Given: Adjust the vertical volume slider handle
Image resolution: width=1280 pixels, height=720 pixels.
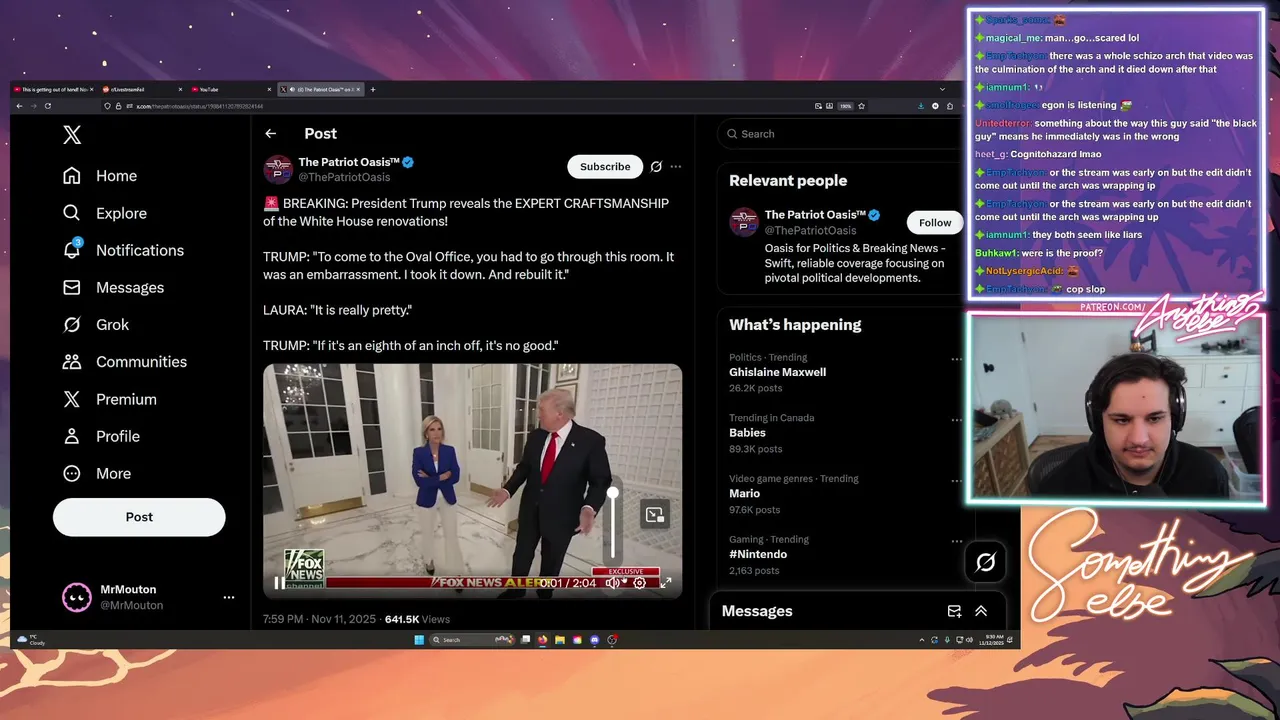Looking at the screenshot, I should click(613, 493).
